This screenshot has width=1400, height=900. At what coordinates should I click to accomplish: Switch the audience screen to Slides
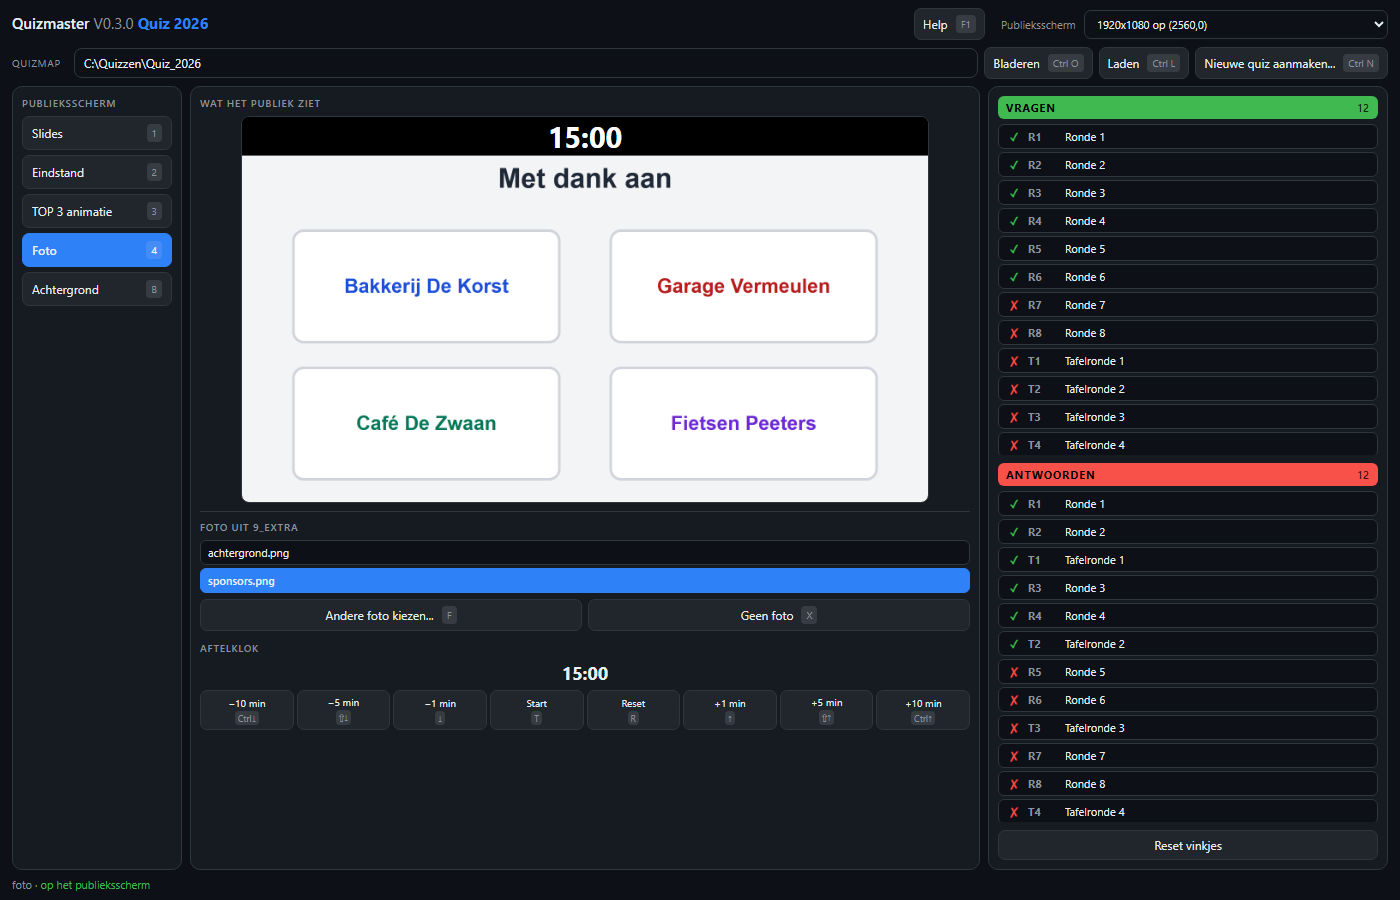pos(97,133)
